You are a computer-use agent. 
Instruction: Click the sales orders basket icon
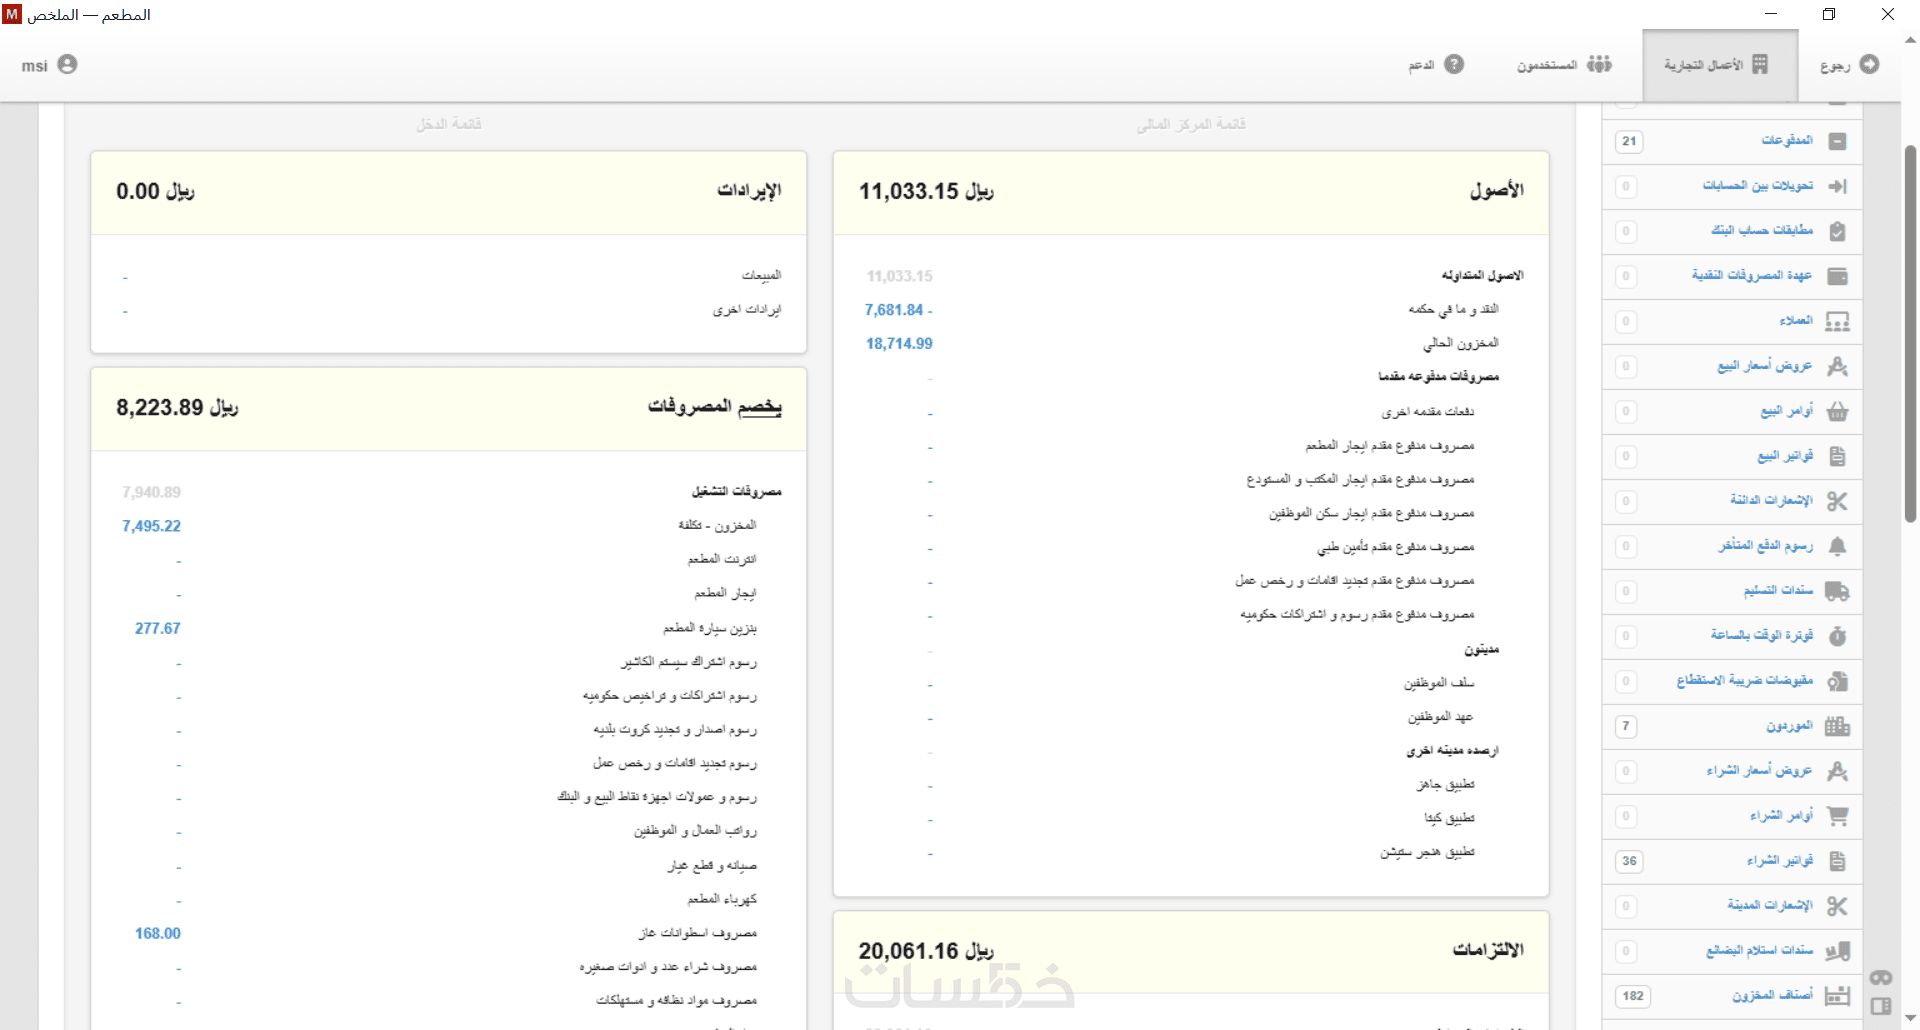tap(1837, 411)
